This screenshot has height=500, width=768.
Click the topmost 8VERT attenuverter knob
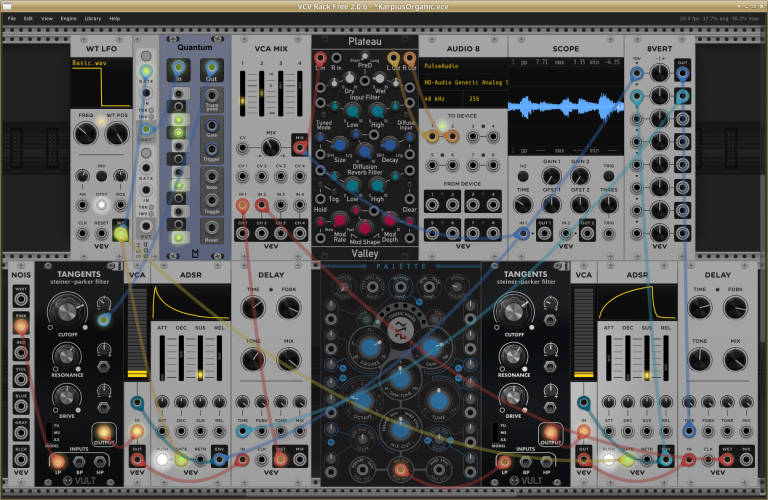click(659, 73)
